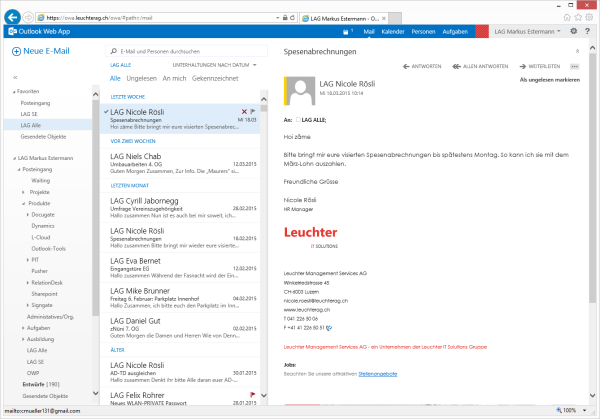Click the zoom magnifier in status bar
Image resolution: width=600 pixels, height=419 pixels.
point(559,410)
